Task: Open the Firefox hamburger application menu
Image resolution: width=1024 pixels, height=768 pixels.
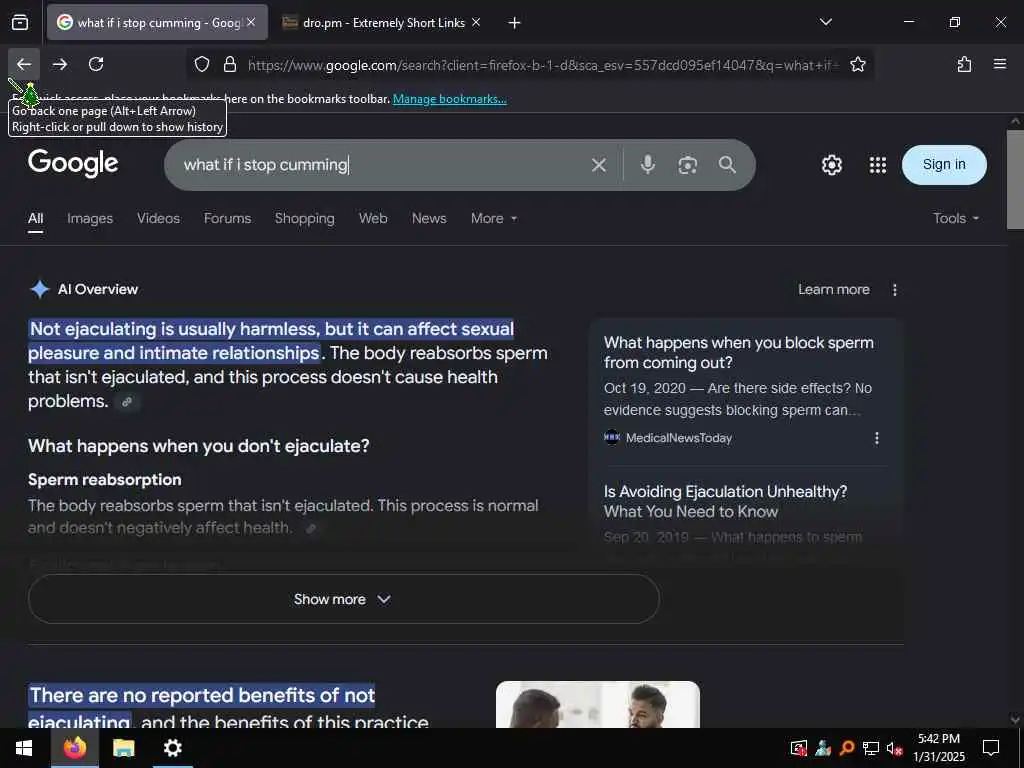Action: [1000, 64]
